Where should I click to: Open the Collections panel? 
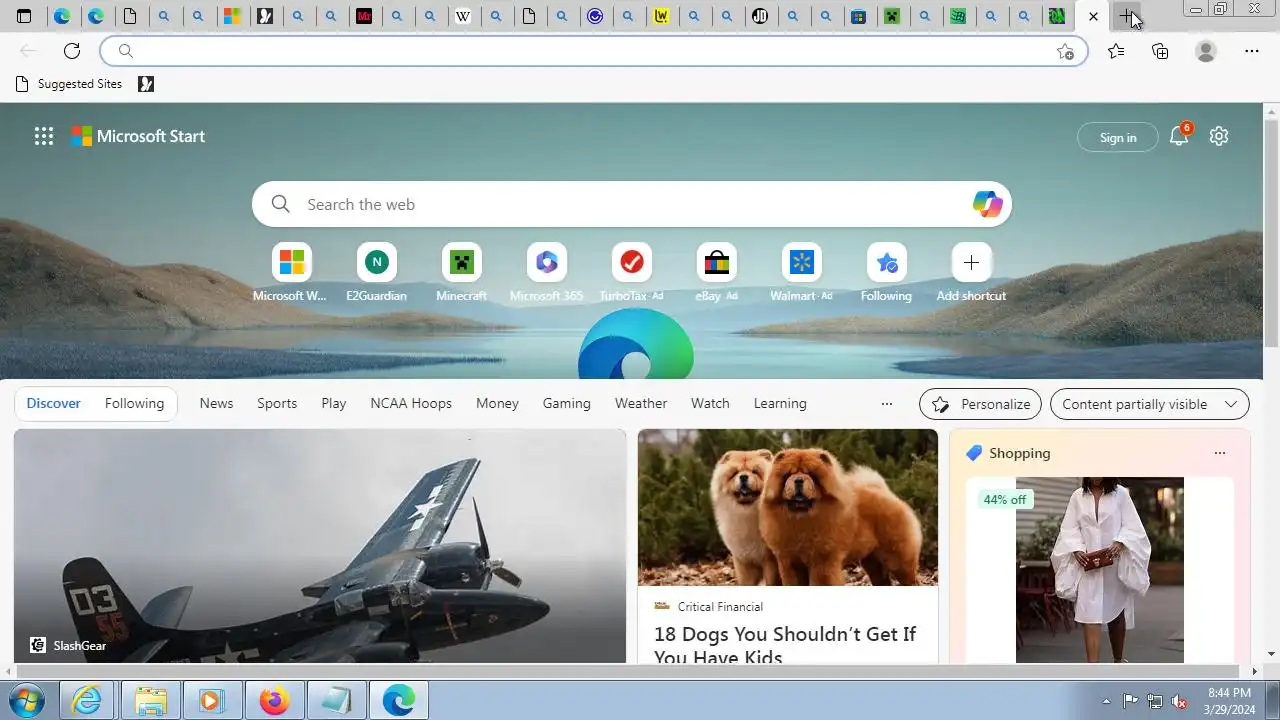tap(1160, 51)
